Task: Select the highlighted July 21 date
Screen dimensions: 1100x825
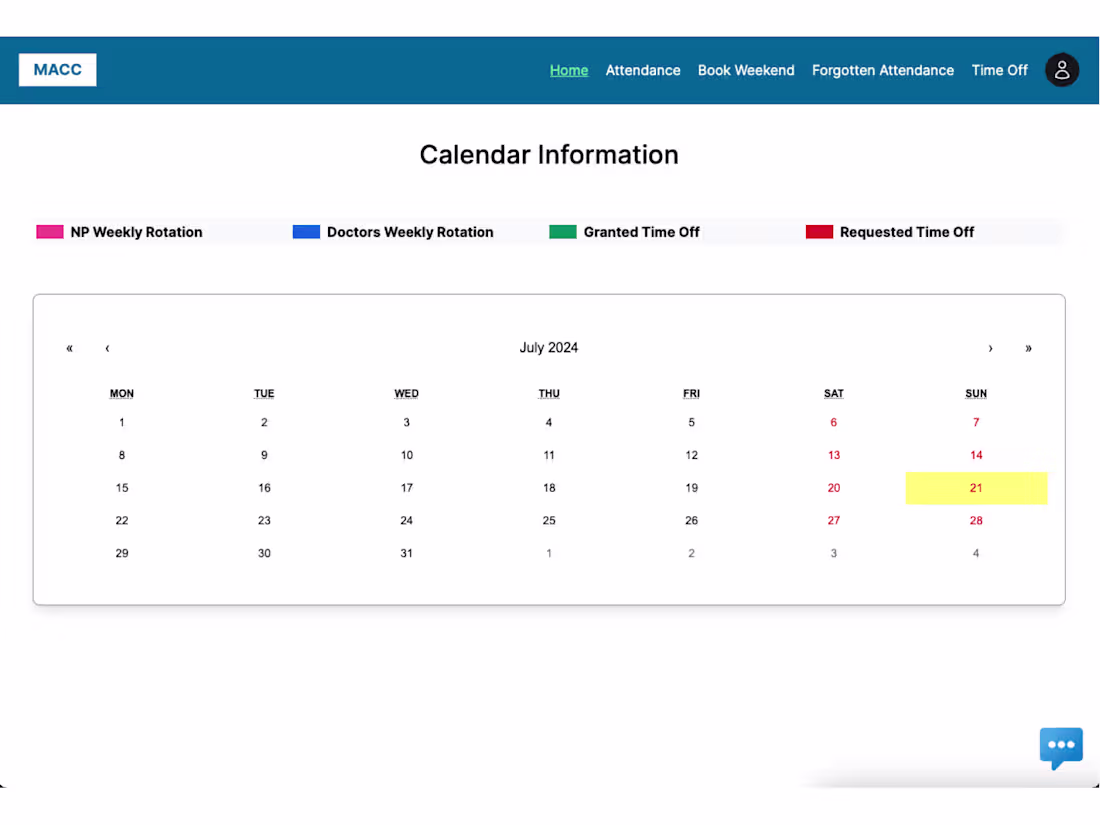Action: (976, 488)
